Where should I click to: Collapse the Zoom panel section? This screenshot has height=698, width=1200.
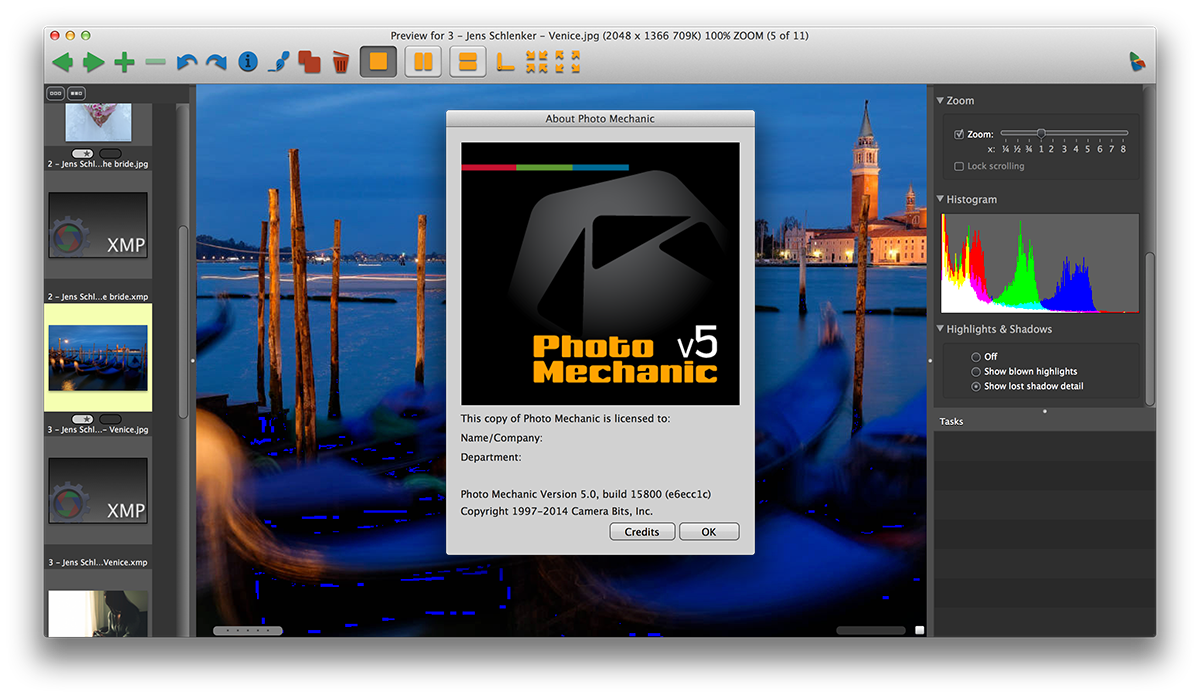point(941,101)
